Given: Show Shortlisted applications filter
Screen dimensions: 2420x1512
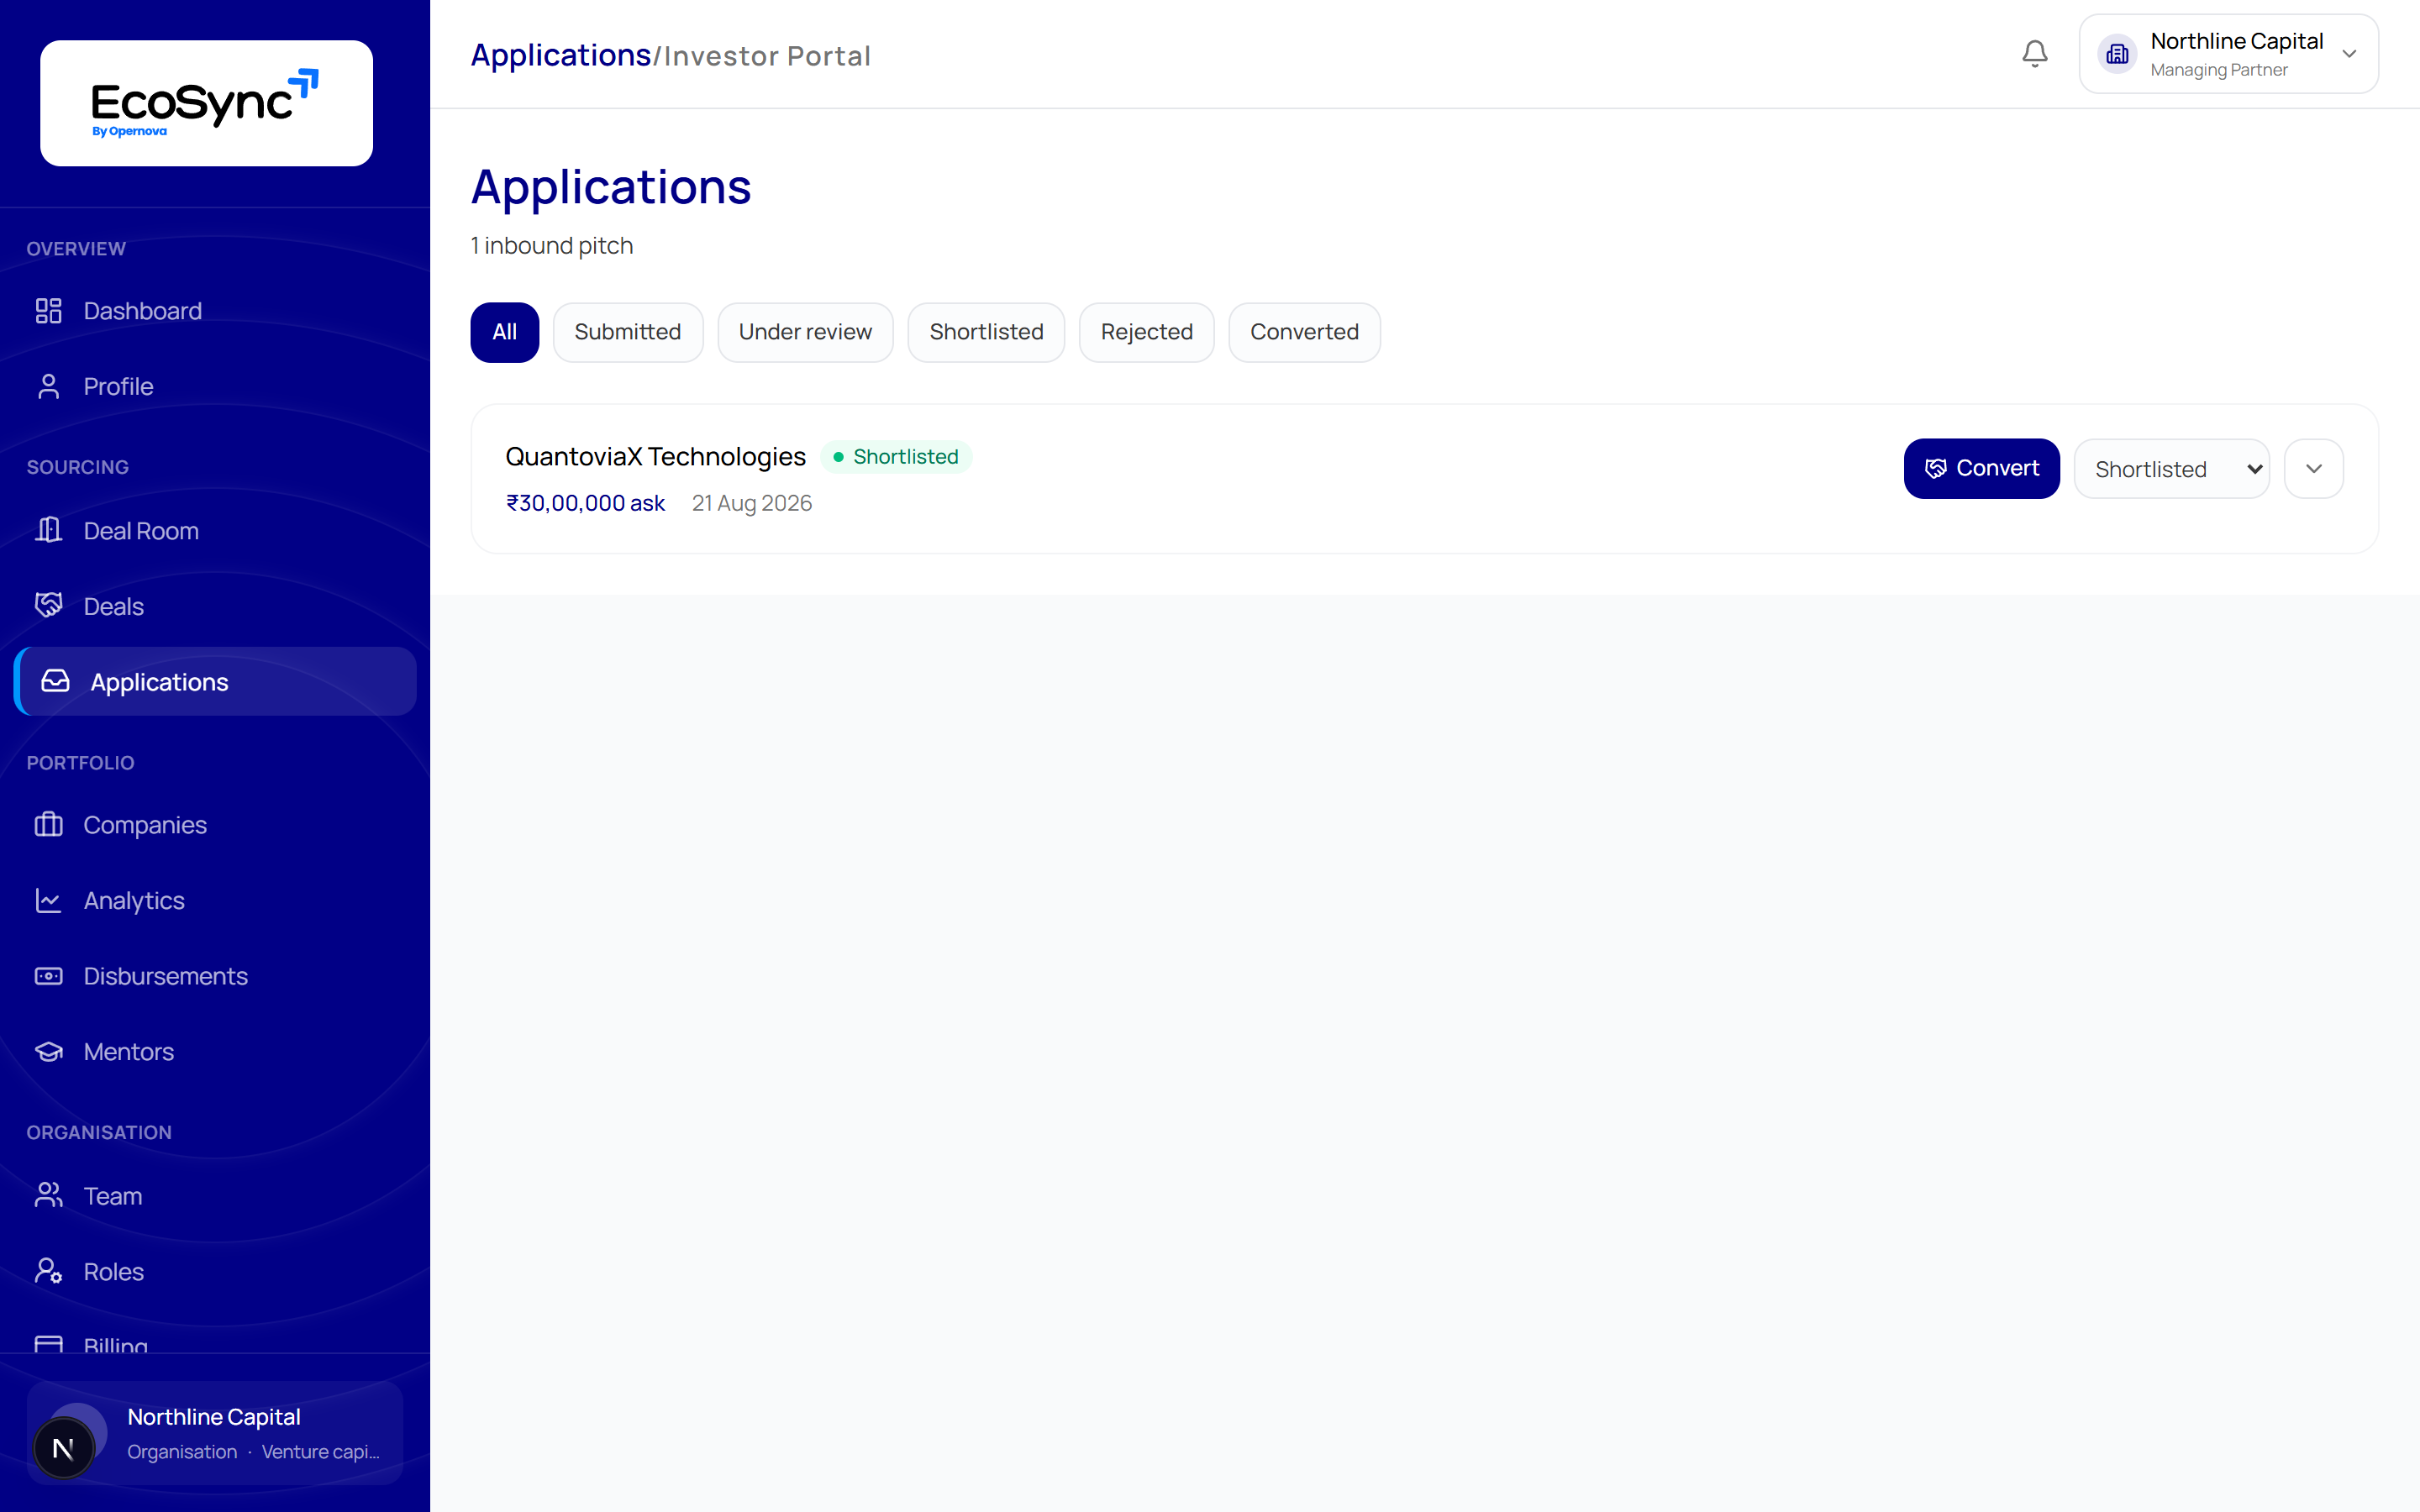Looking at the screenshot, I should click(x=986, y=332).
